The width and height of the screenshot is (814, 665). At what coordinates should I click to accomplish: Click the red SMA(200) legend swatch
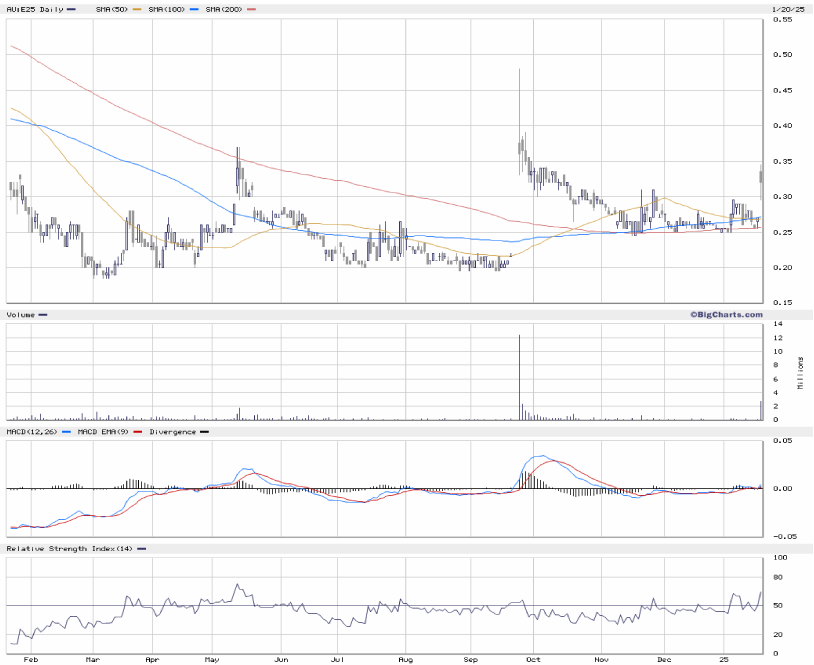[x=251, y=9]
